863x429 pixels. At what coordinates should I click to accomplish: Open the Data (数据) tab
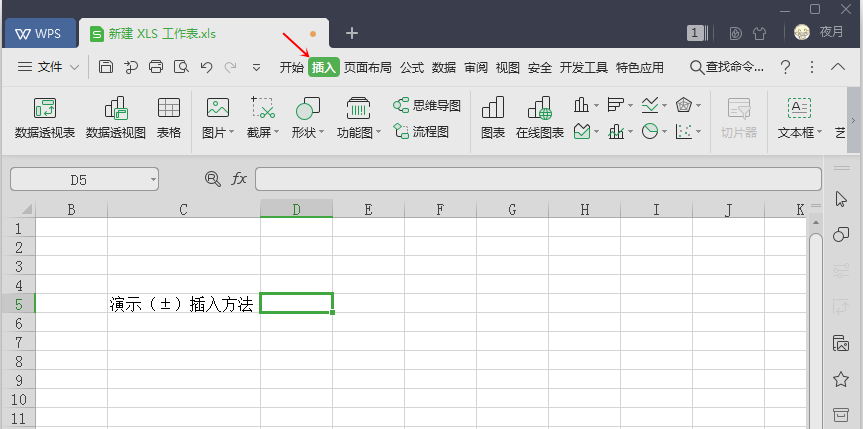(x=444, y=67)
